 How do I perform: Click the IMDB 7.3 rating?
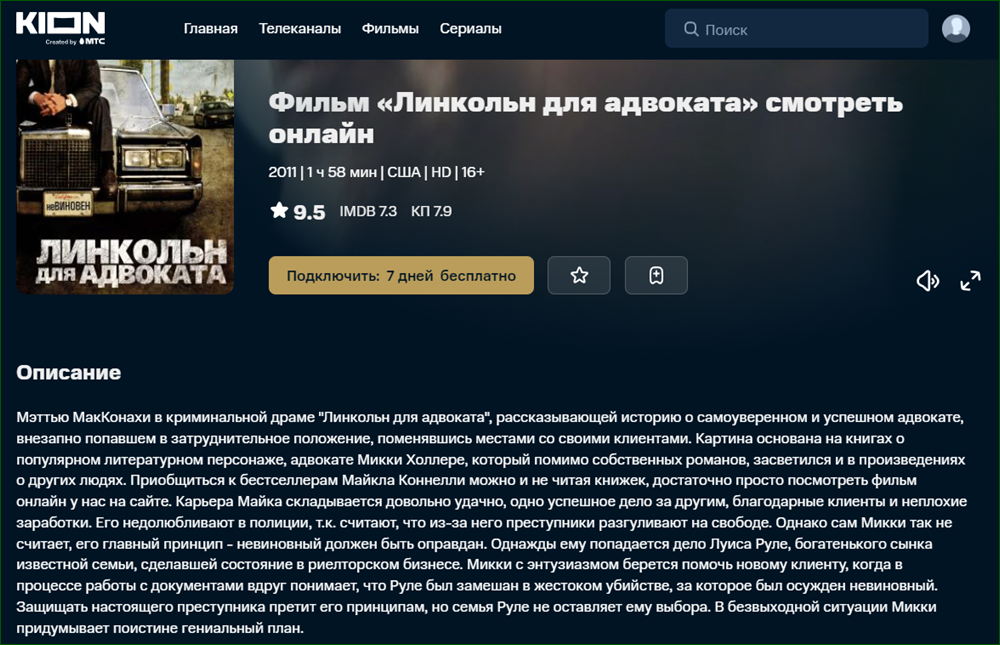click(x=368, y=211)
